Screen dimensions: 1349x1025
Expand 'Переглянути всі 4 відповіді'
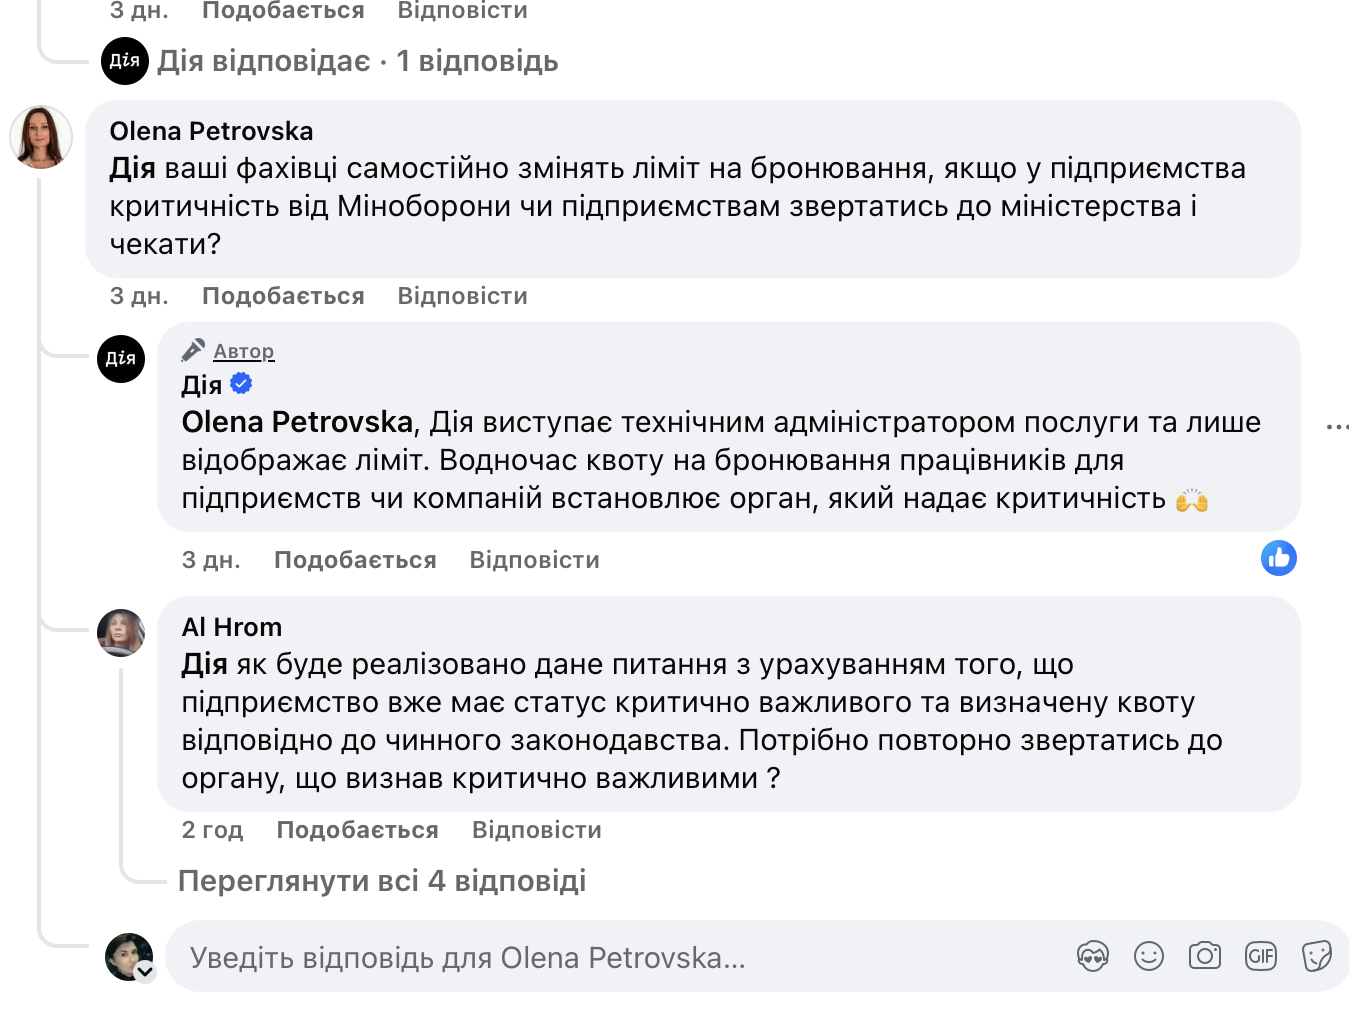pyautogui.click(x=382, y=881)
